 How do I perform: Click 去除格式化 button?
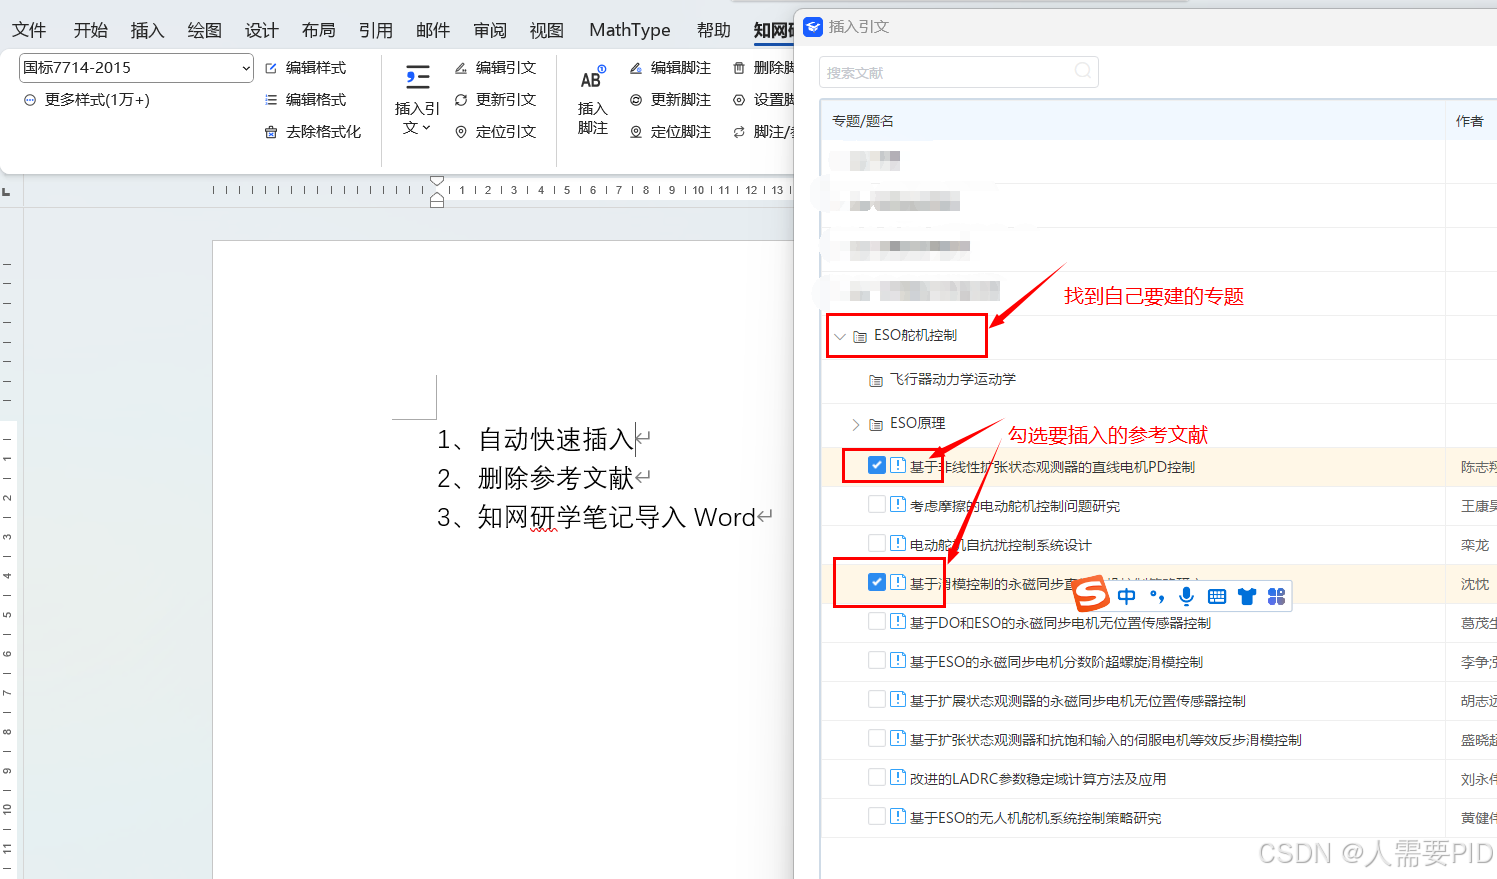pyautogui.click(x=312, y=132)
